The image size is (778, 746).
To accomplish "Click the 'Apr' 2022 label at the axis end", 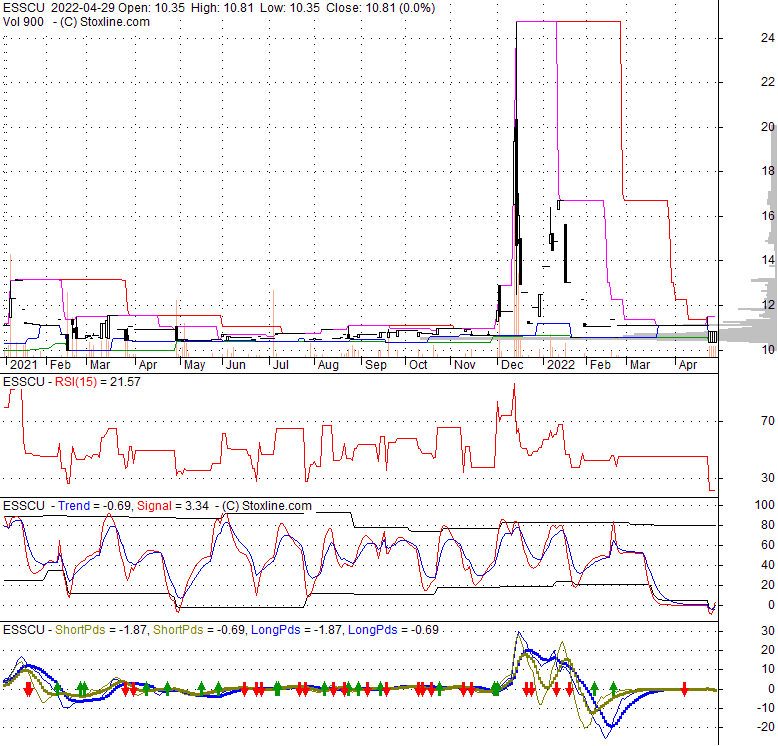I will (688, 365).
